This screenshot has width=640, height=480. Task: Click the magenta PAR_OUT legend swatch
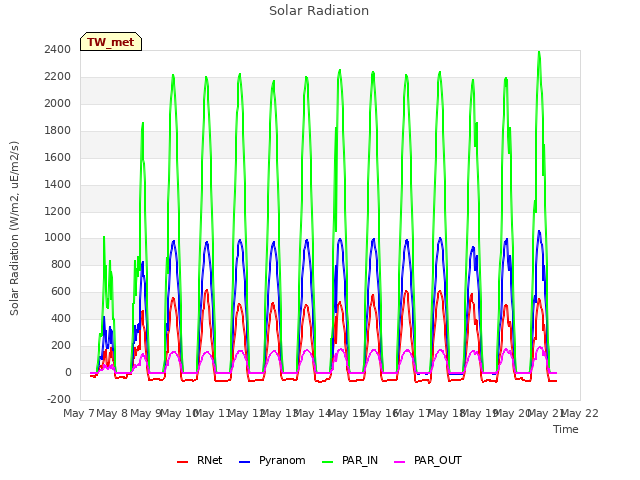(x=400, y=462)
